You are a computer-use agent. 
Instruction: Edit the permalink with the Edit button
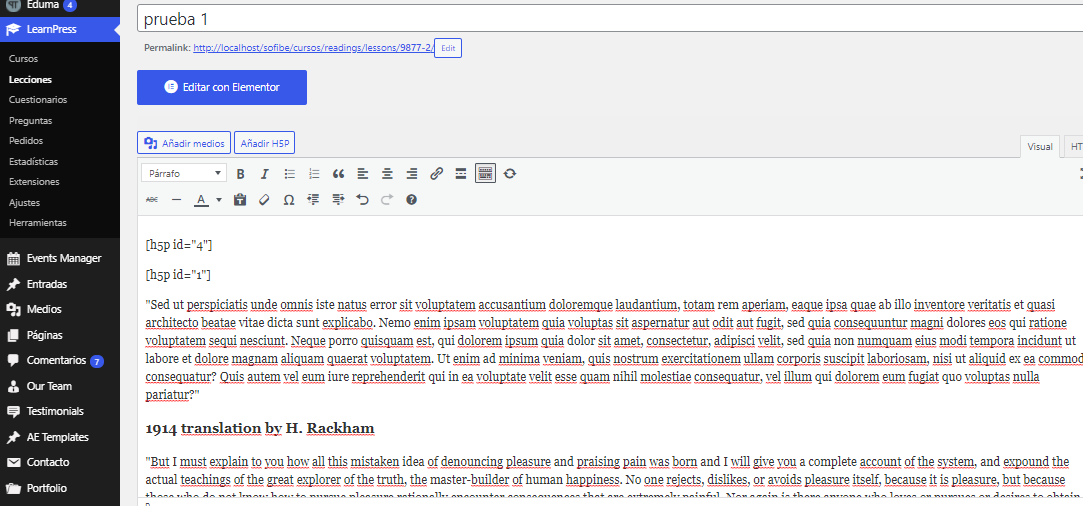coord(448,48)
